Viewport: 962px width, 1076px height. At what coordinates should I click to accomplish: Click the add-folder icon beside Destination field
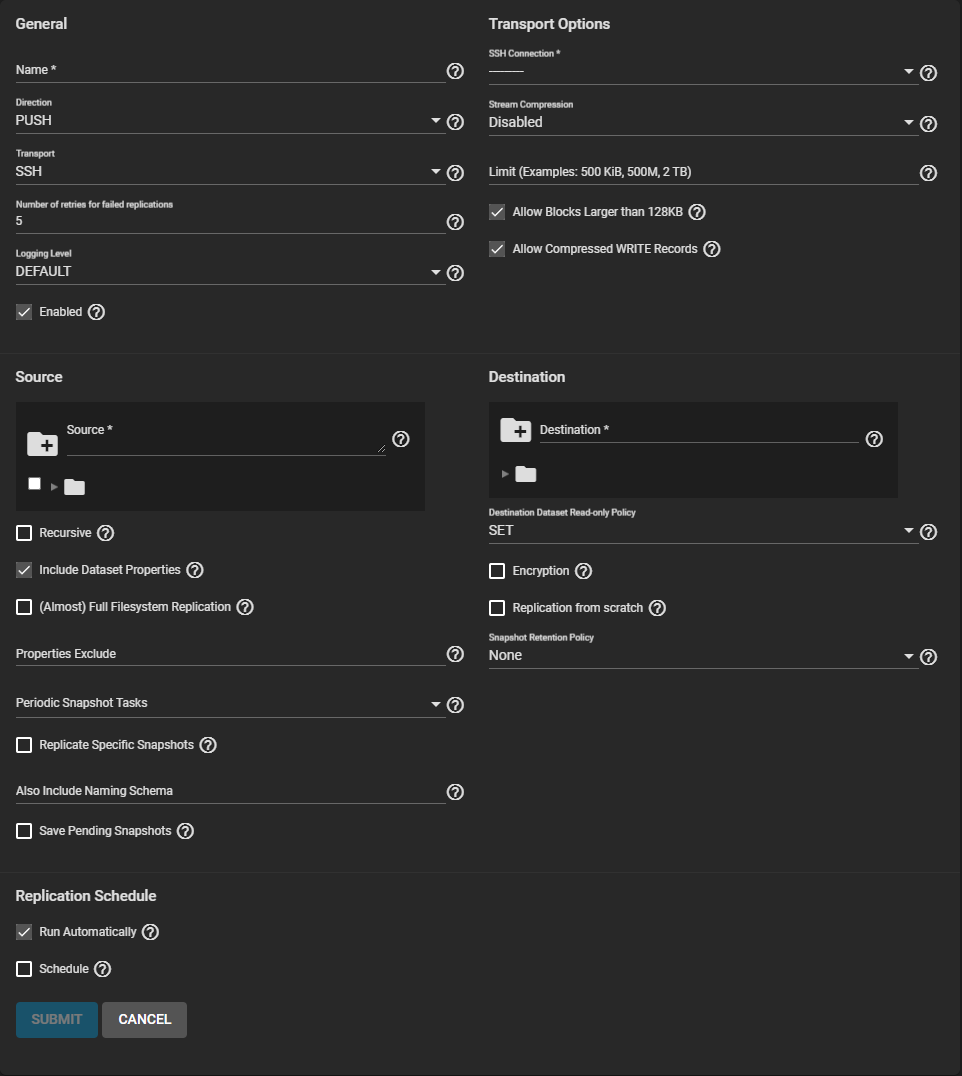click(x=515, y=430)
